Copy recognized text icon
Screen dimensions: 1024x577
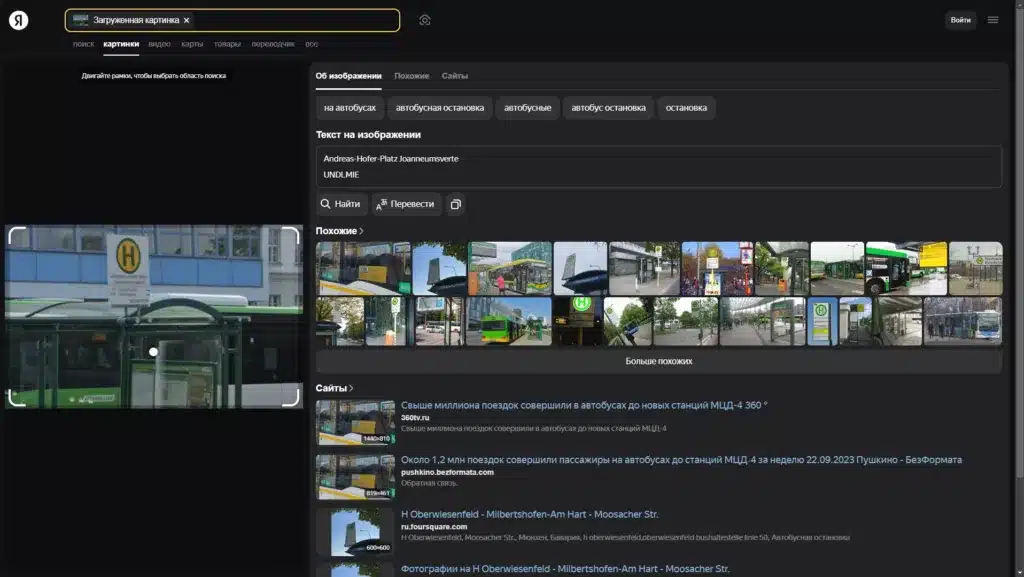[456, 204]
